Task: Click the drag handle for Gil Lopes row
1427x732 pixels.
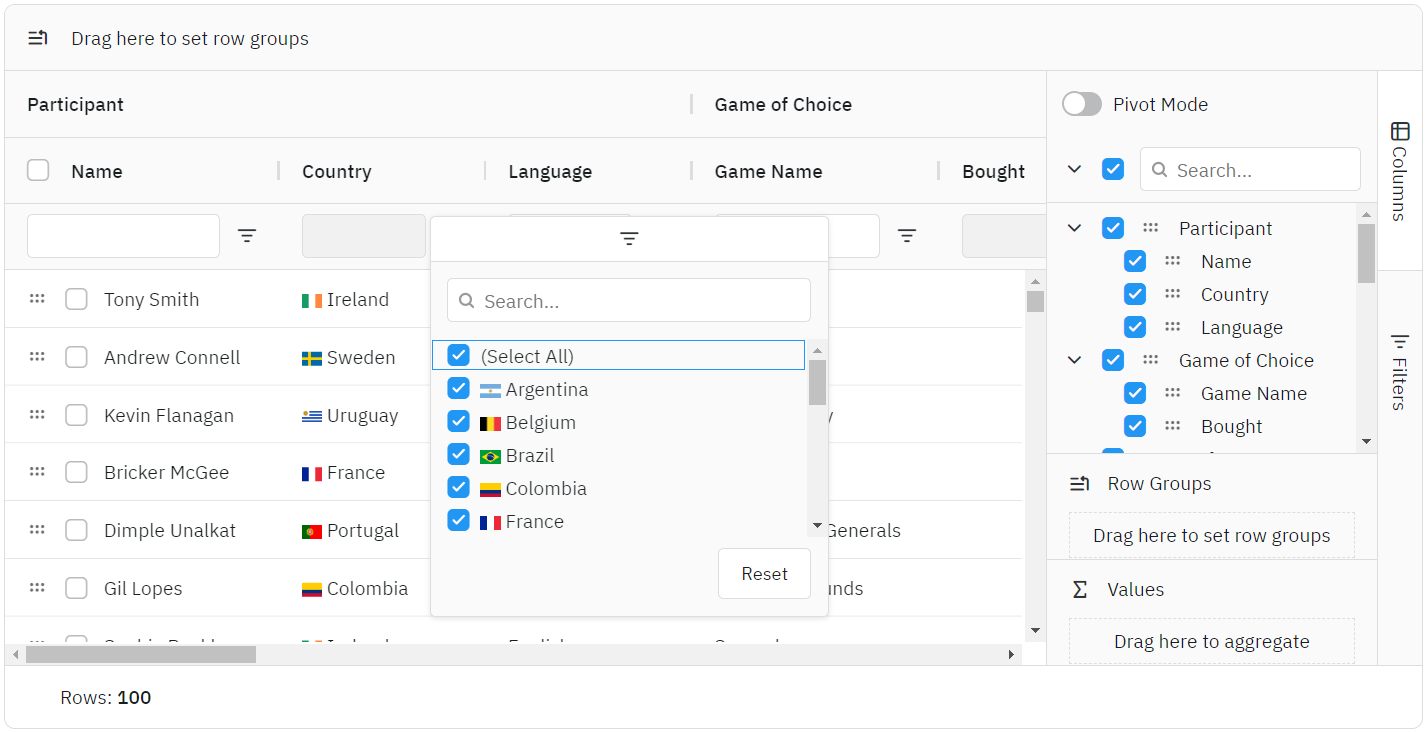Action: click(37, 588)
